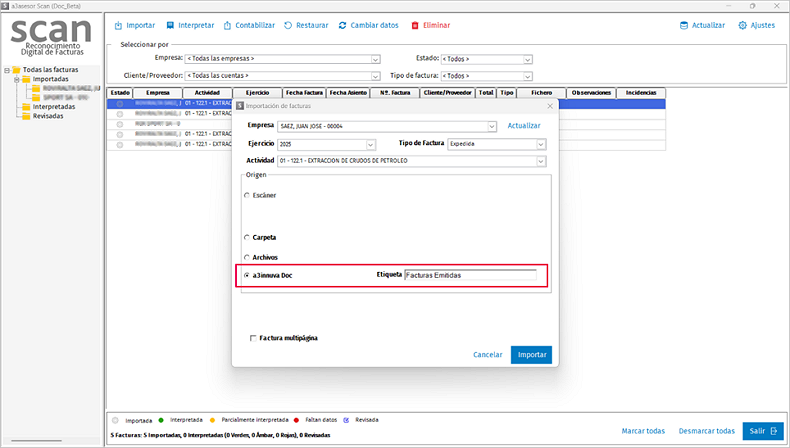Click the Etiqueta input field
Image resolution: width=790 pixels, height=448 pixels.
471,275
